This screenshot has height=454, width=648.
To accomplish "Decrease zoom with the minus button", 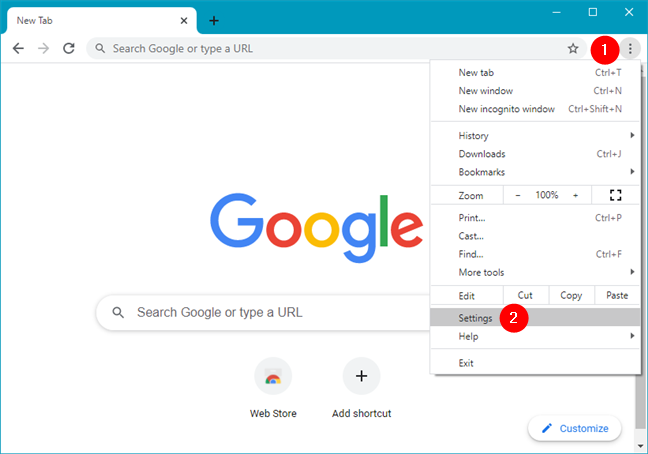I will (518, 195).
